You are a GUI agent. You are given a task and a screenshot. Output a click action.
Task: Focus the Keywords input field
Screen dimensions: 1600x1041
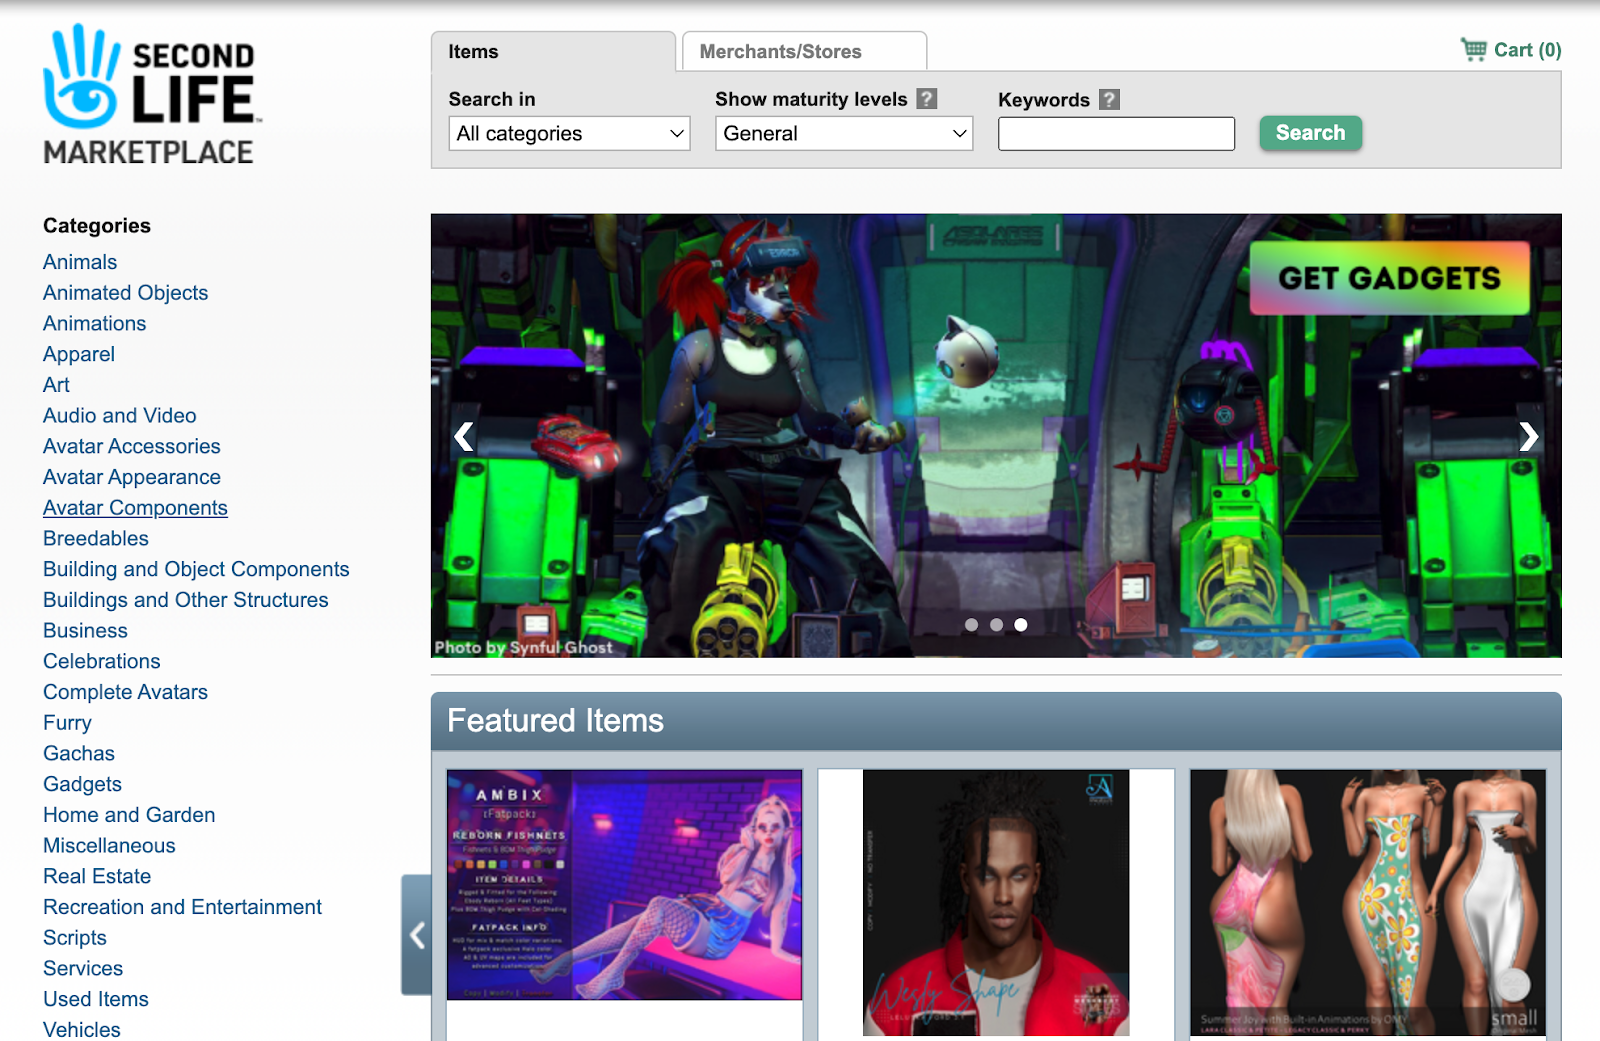1116,134
